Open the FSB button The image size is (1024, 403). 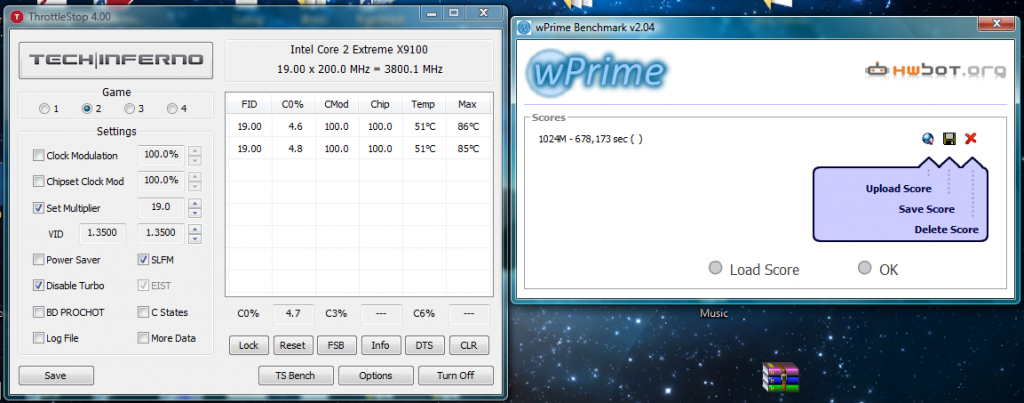(x=336, y=346)
